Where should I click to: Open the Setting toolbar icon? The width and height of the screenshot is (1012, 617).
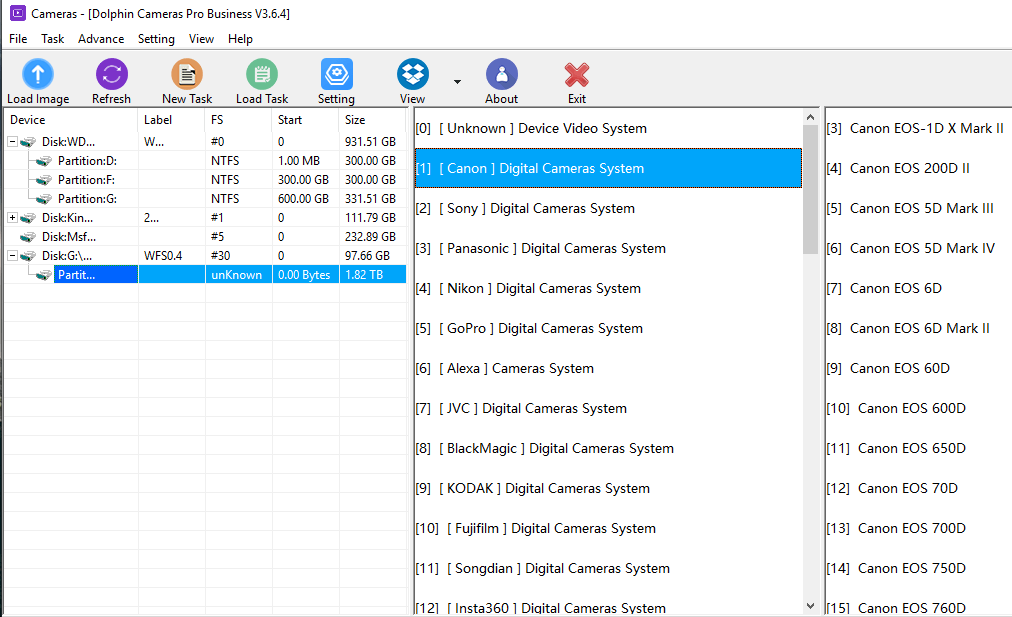tap(336, 75)
